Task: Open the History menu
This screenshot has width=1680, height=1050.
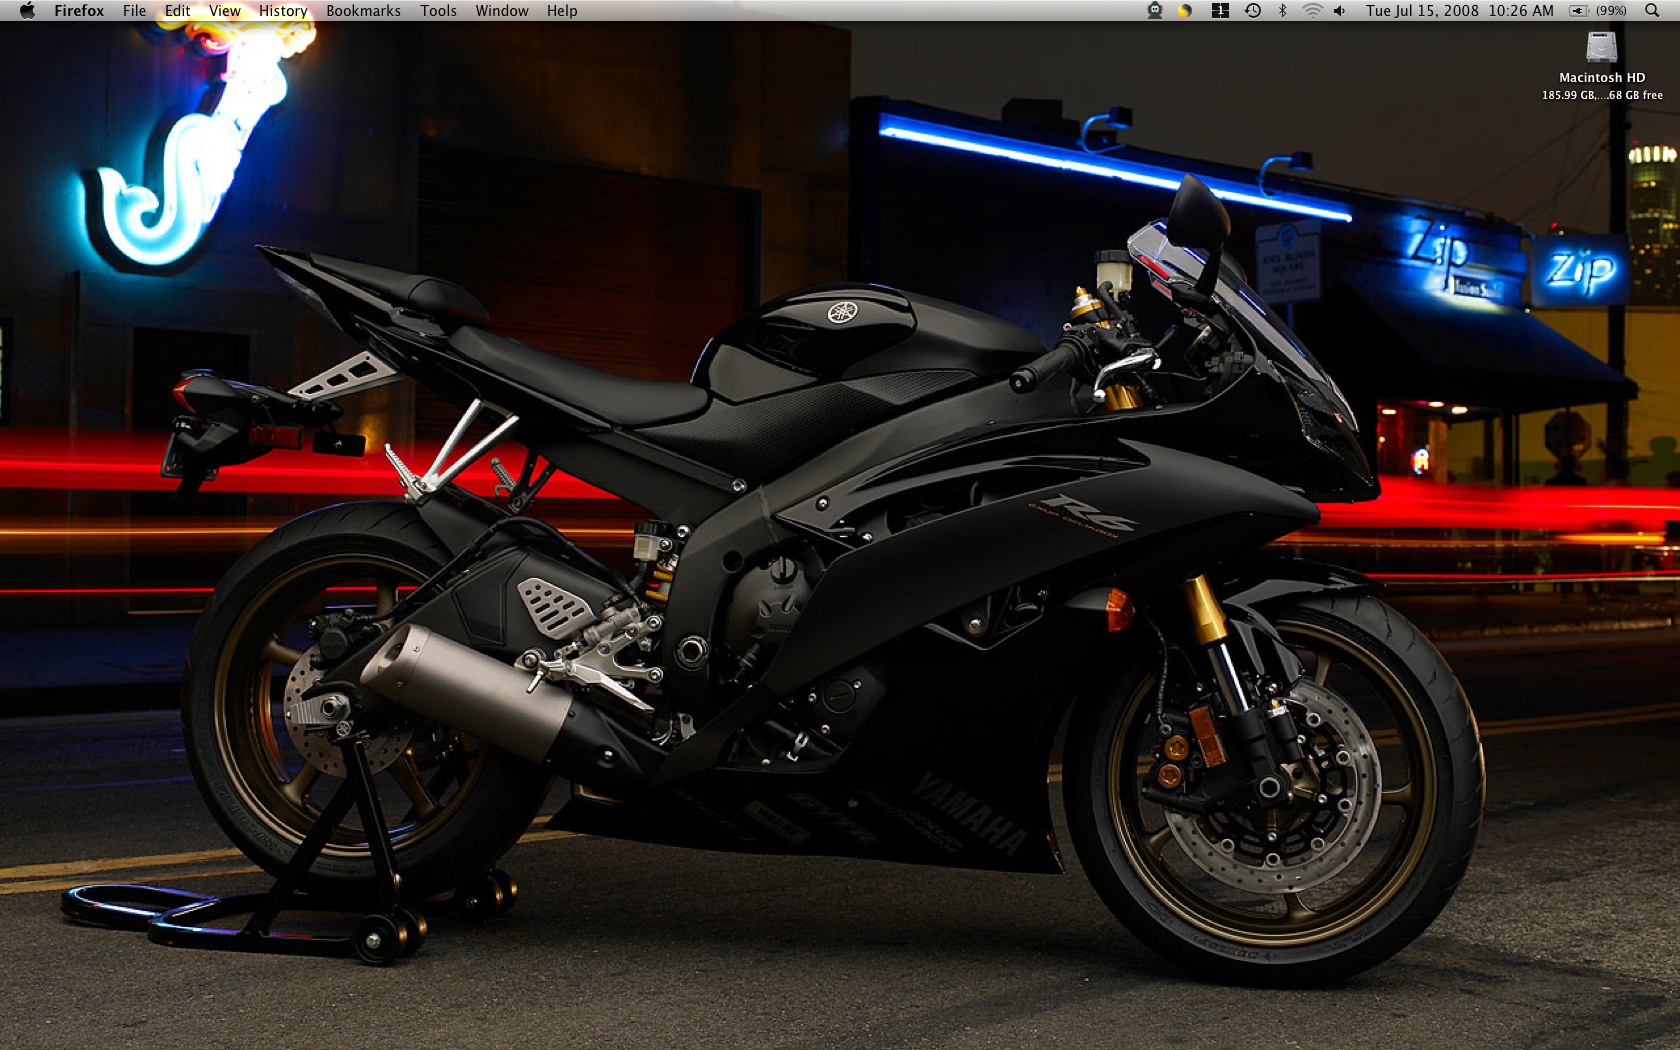Action: tap(283, 11)
